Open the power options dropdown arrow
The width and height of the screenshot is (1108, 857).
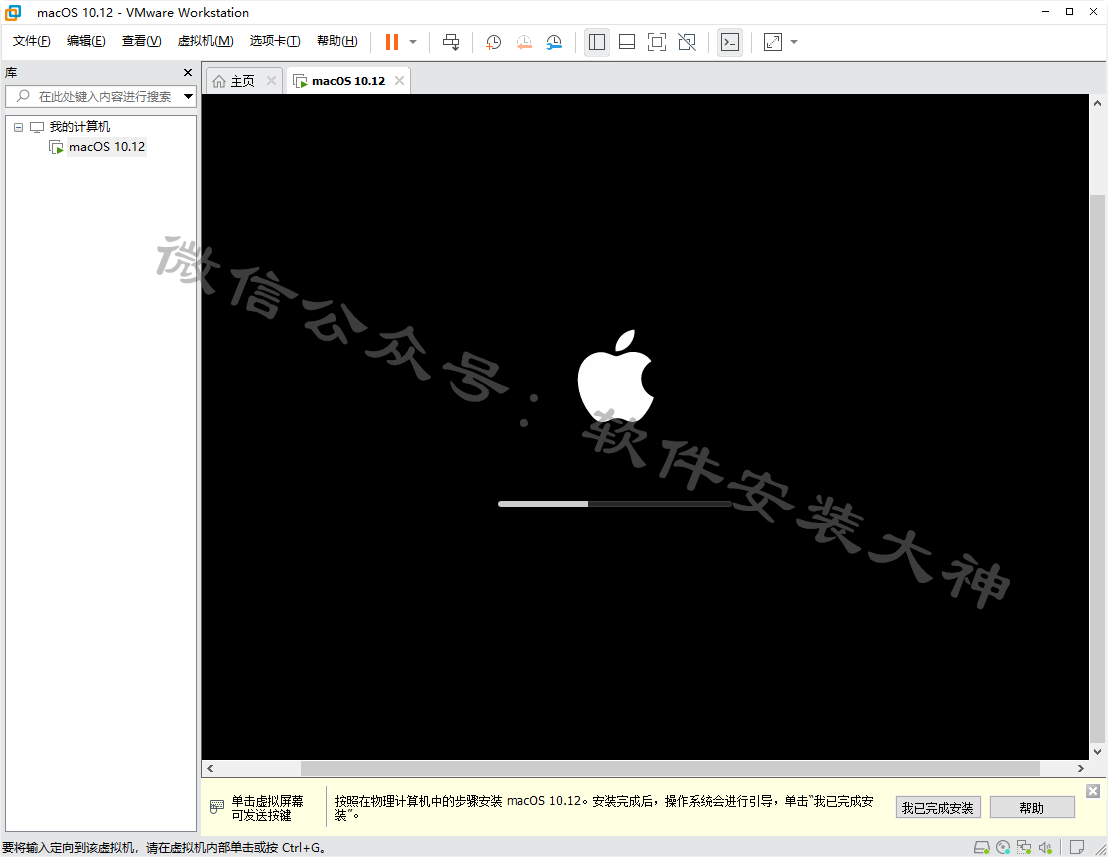[x=413, y=42]
